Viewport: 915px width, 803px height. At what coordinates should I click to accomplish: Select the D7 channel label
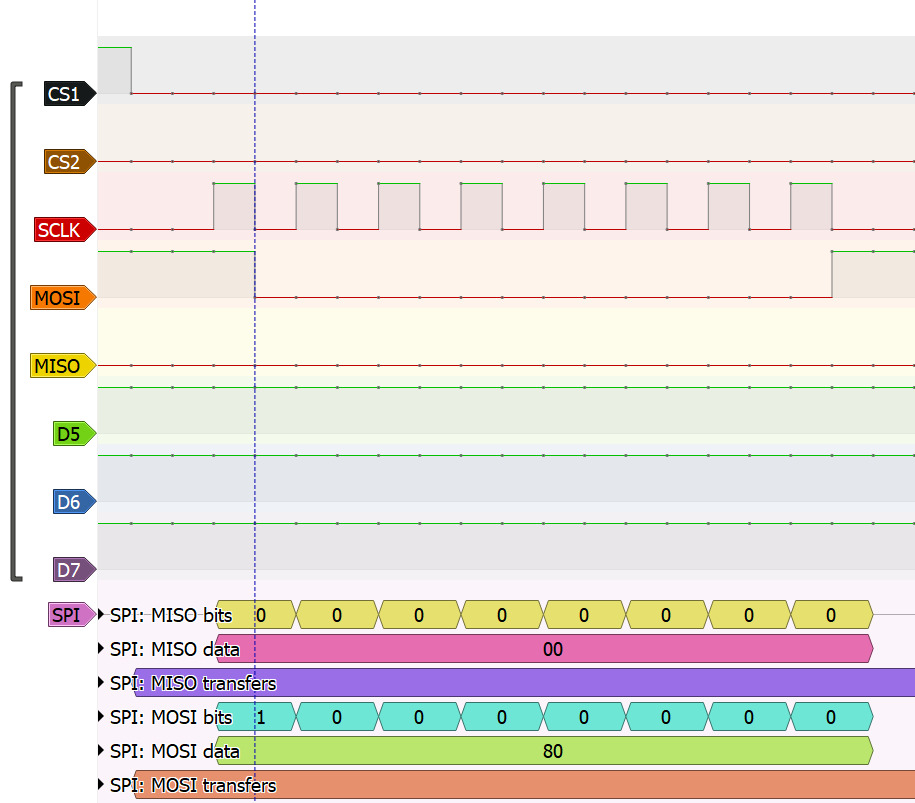click(x=74, y=570)
